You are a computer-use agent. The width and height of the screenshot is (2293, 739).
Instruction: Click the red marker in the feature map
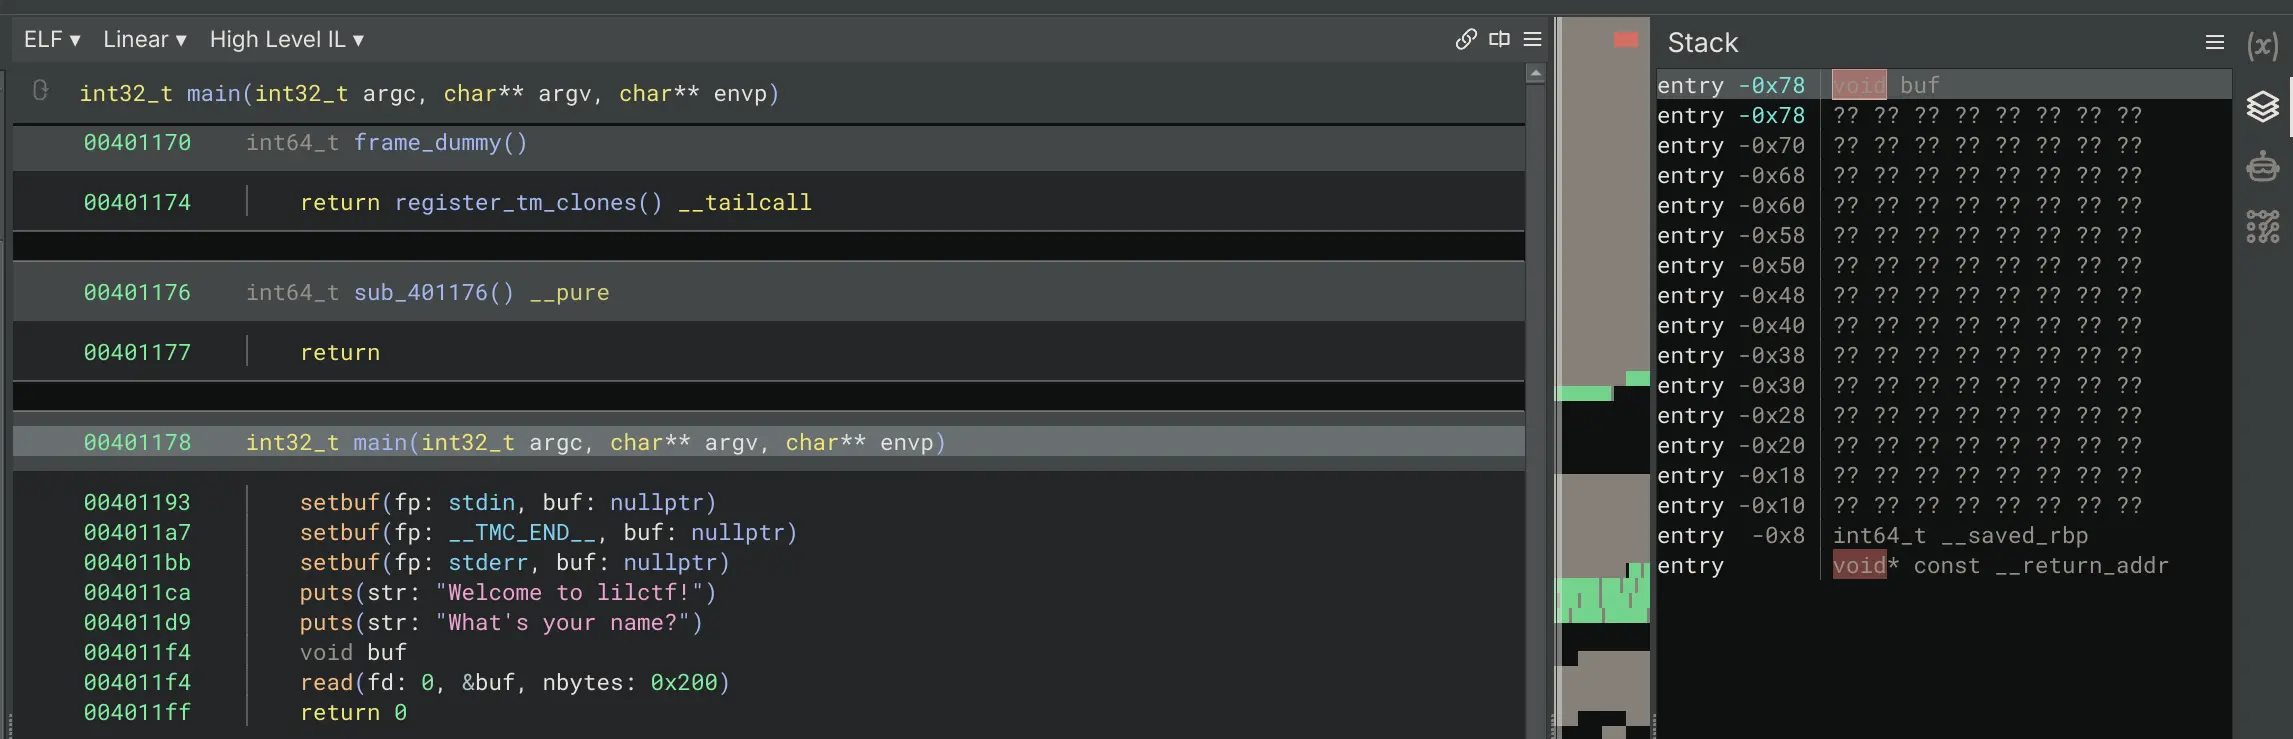(1626, 40)
